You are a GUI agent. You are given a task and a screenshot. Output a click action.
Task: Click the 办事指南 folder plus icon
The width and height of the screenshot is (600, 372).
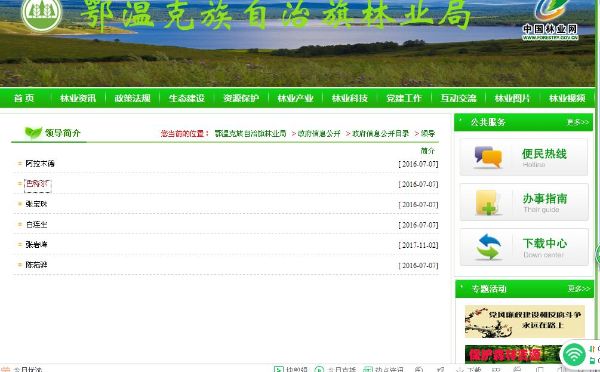[x=488, y=202]
